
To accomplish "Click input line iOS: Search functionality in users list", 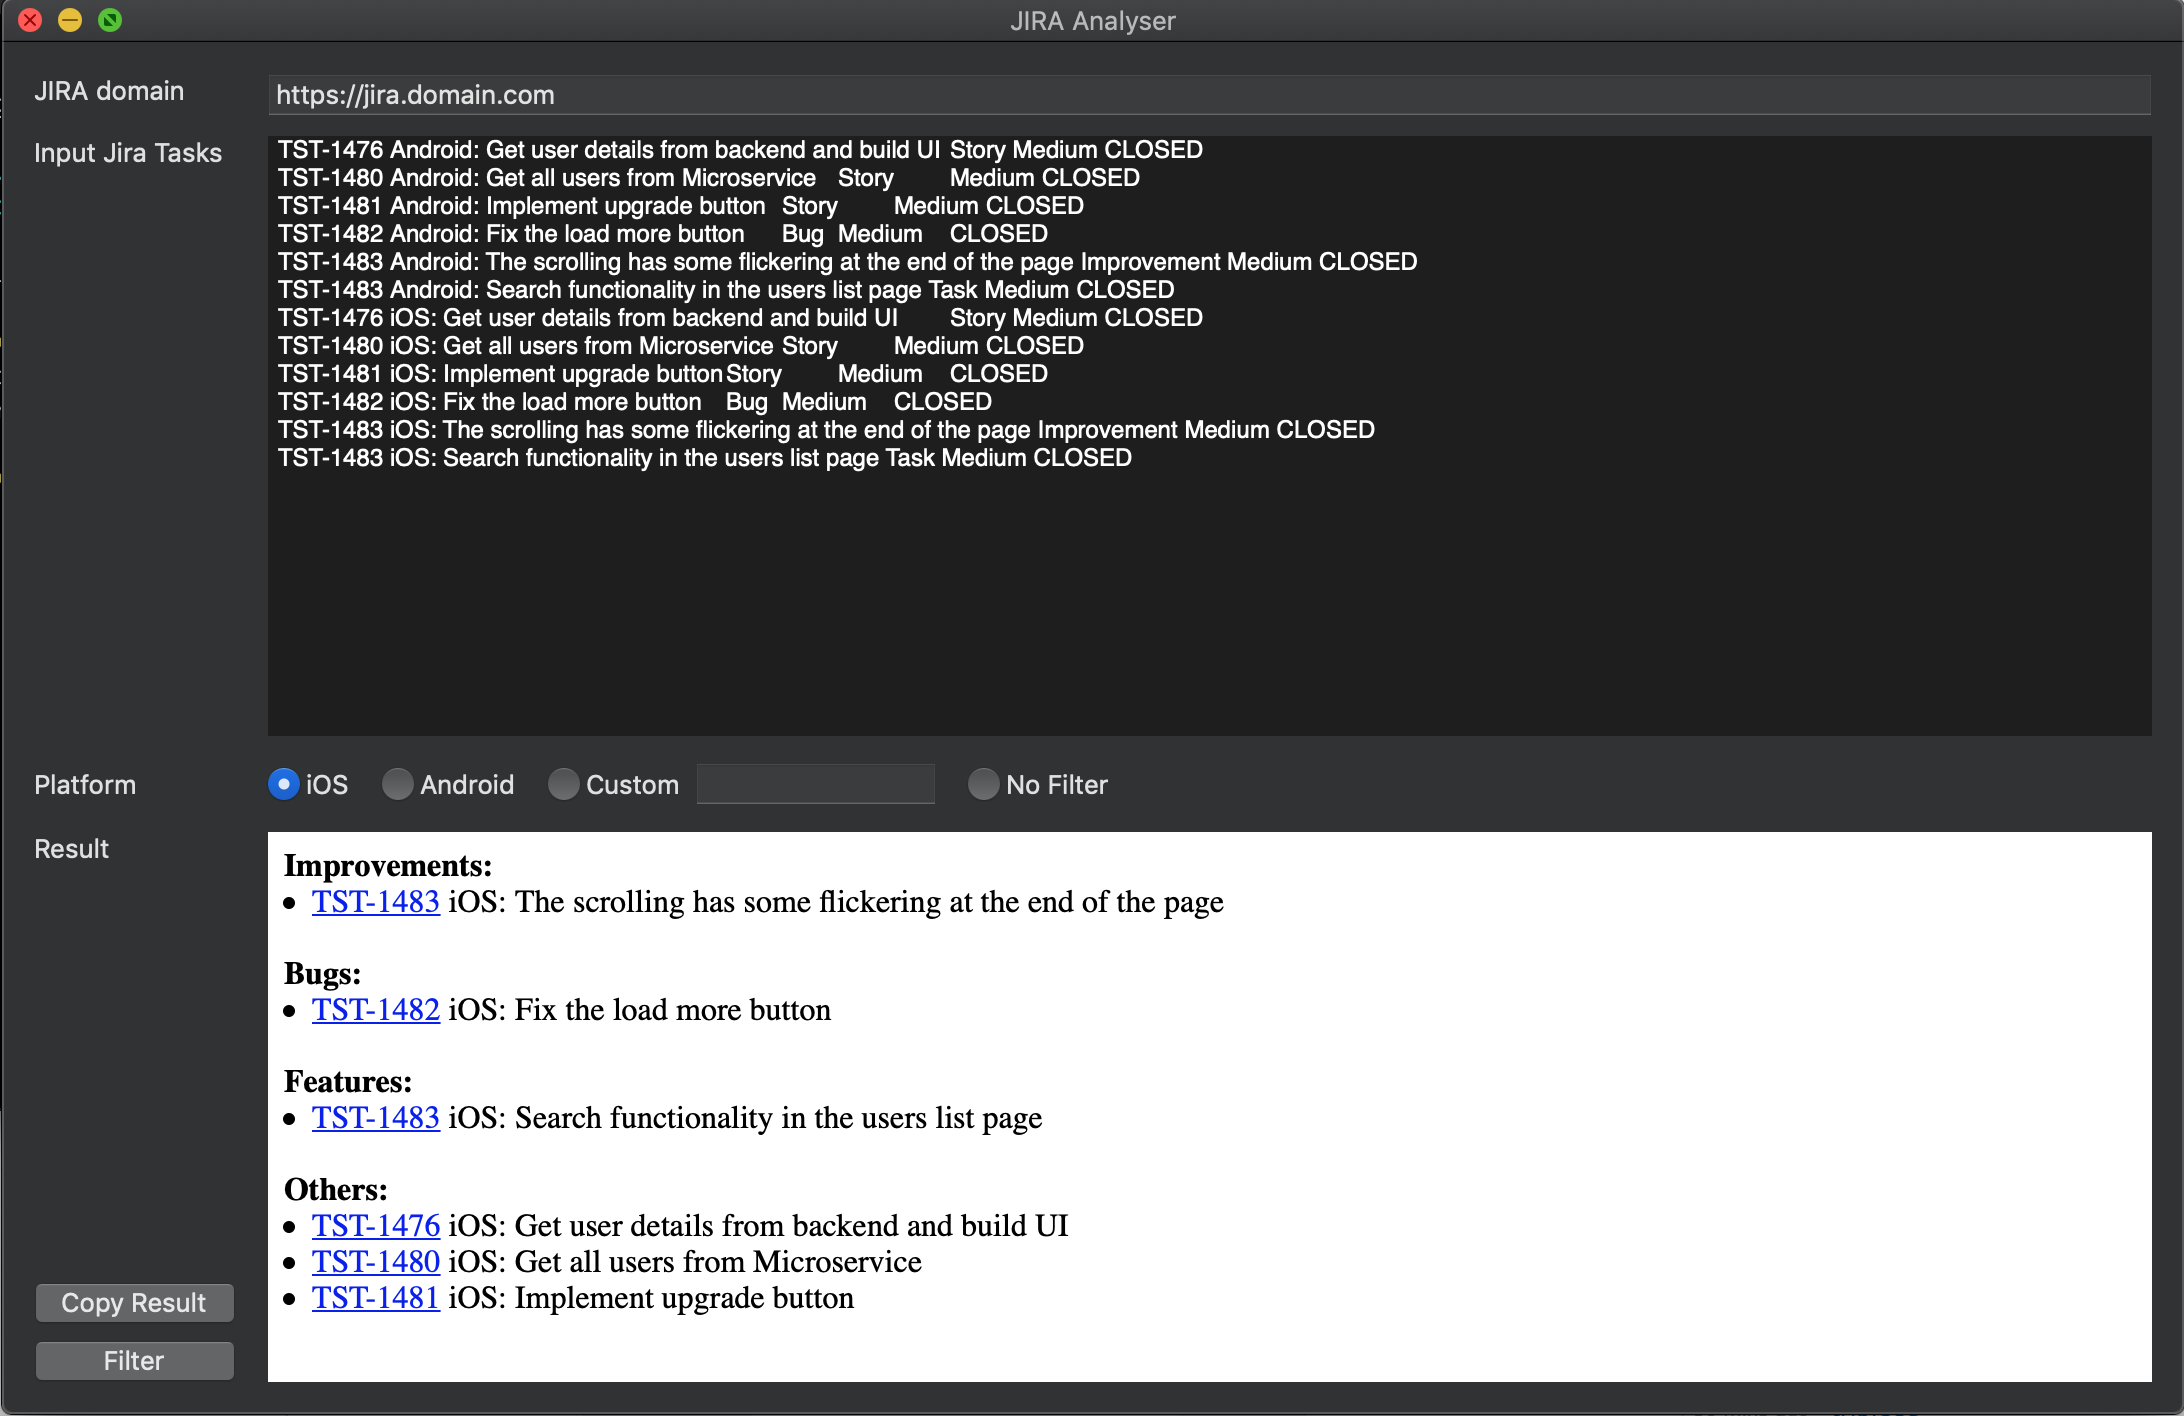I will (705, 458).
